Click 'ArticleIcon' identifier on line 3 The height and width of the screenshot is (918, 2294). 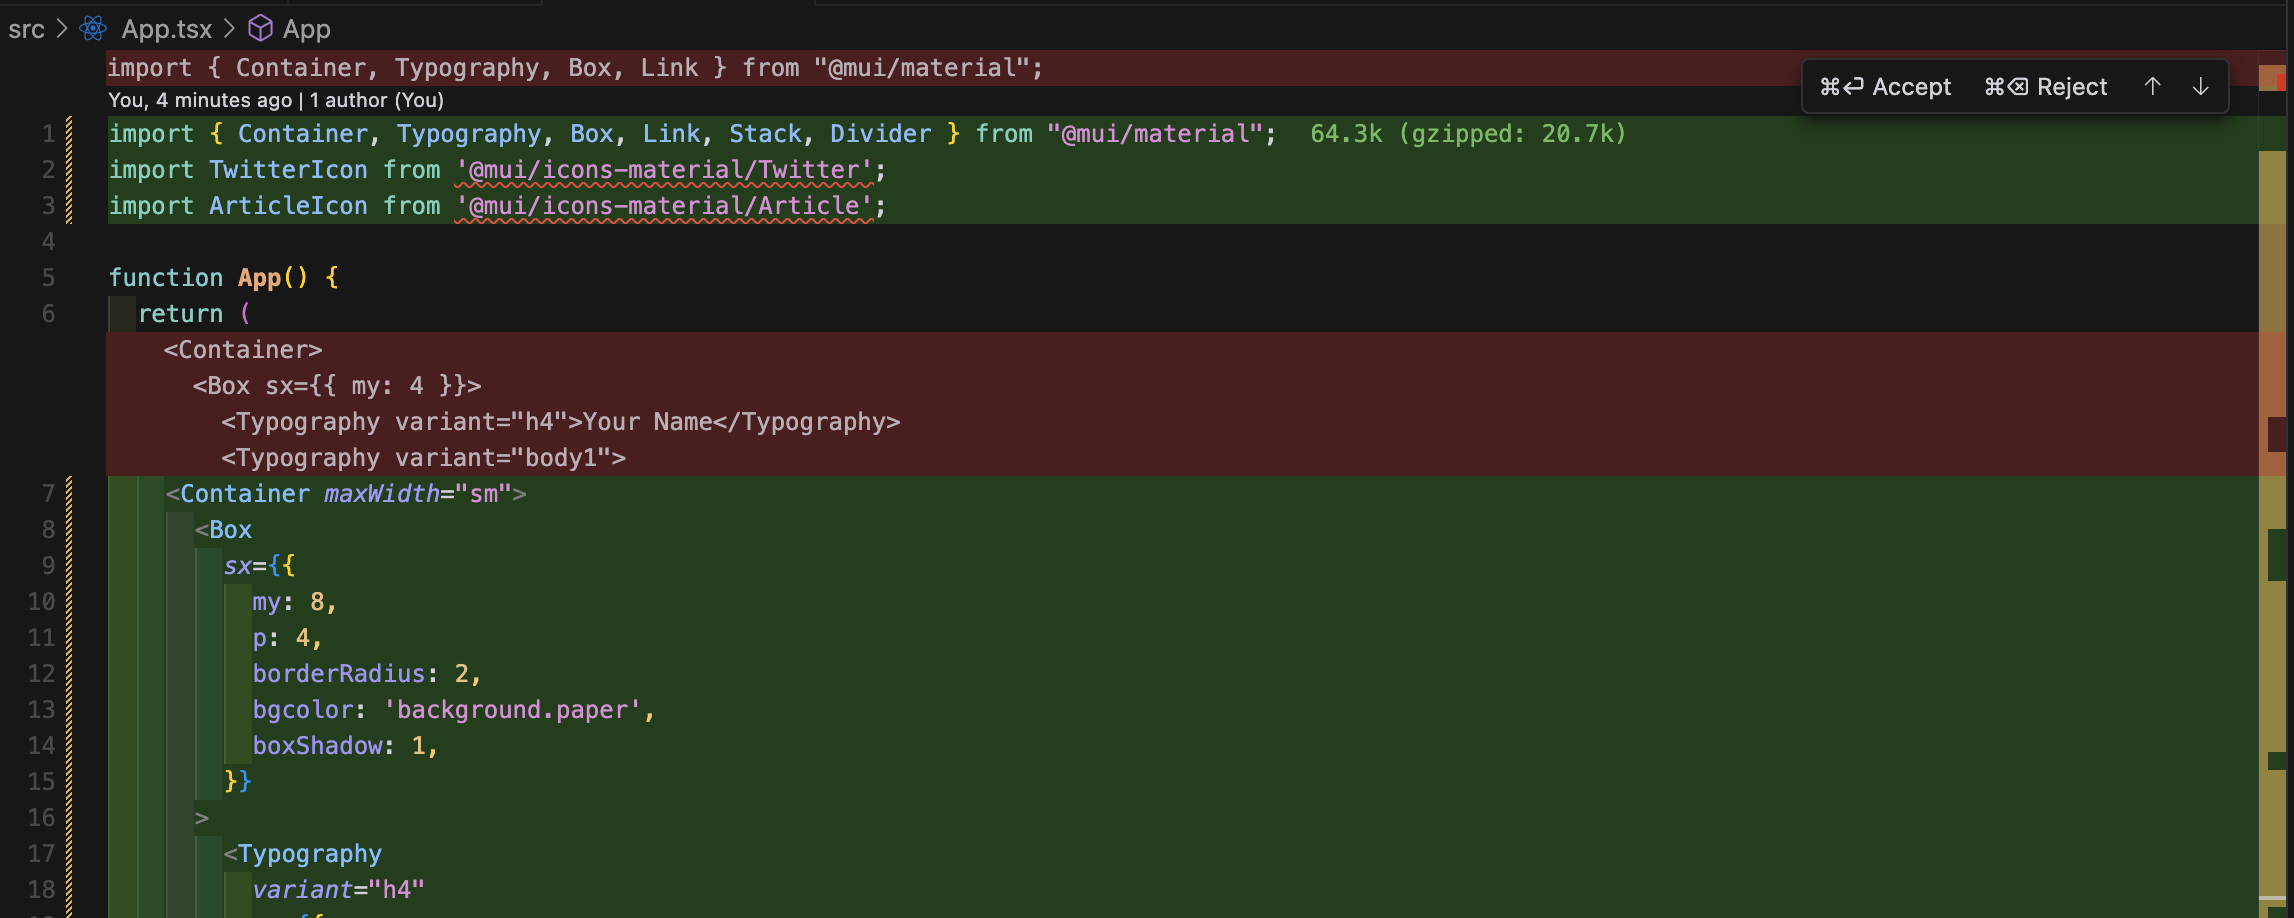288,206
